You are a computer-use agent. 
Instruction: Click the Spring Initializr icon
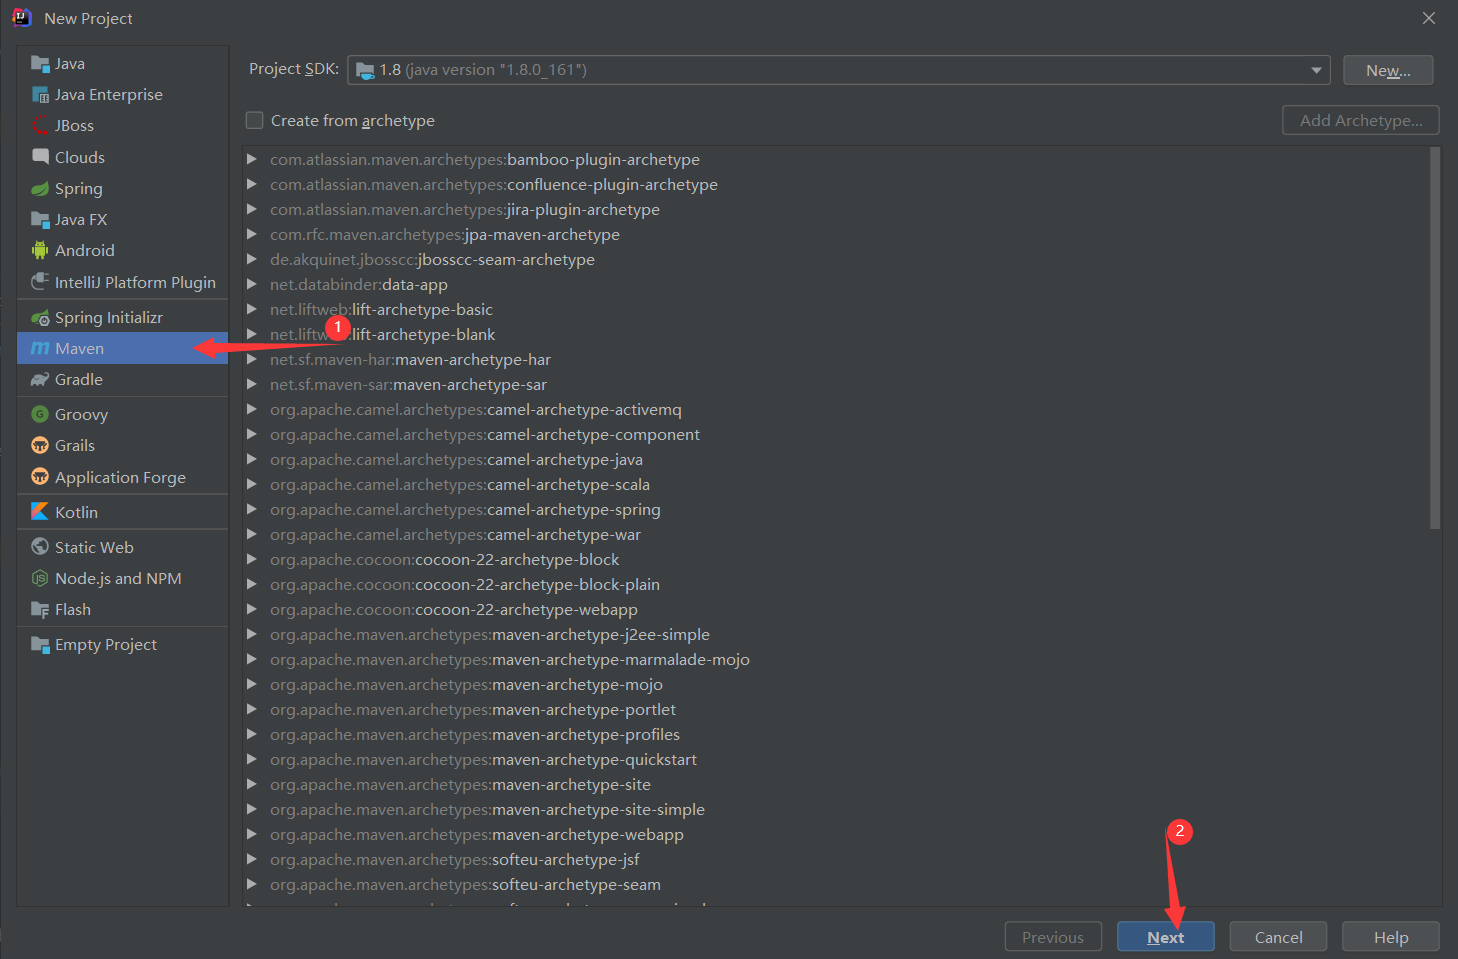coord(40,317)
